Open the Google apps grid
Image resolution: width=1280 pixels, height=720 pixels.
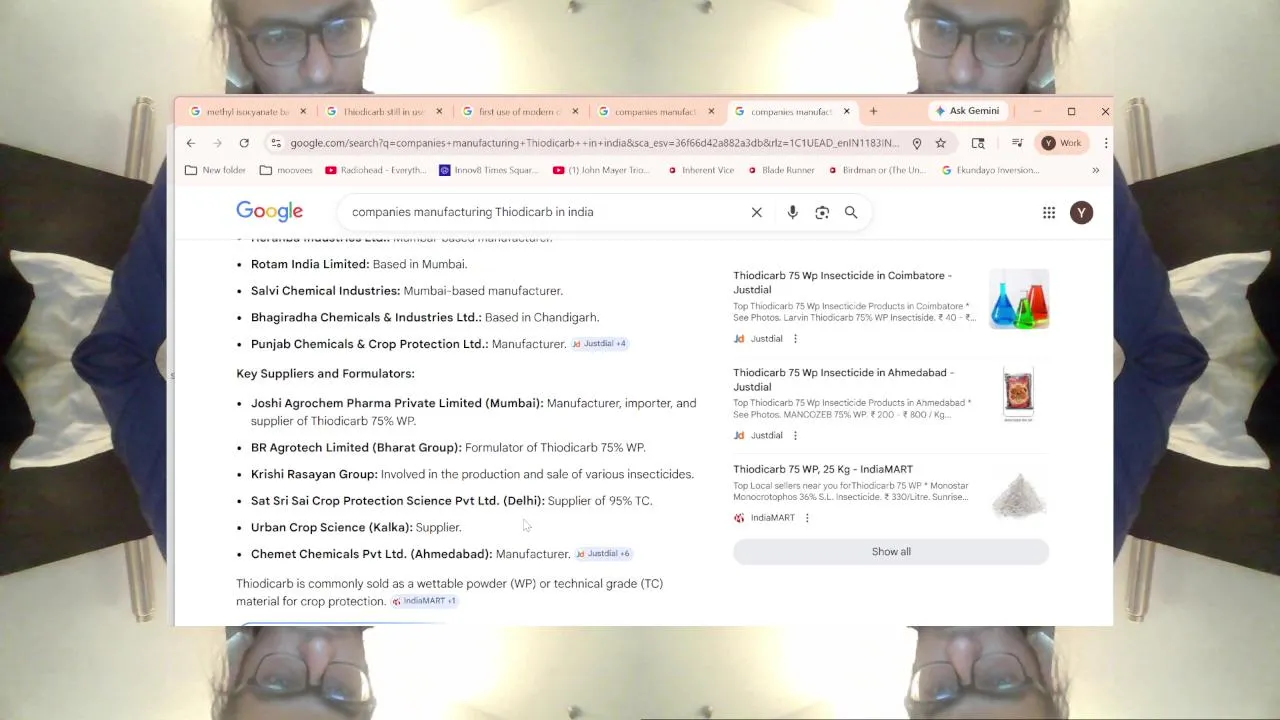pyautogui.click(x=1049, y=212)
